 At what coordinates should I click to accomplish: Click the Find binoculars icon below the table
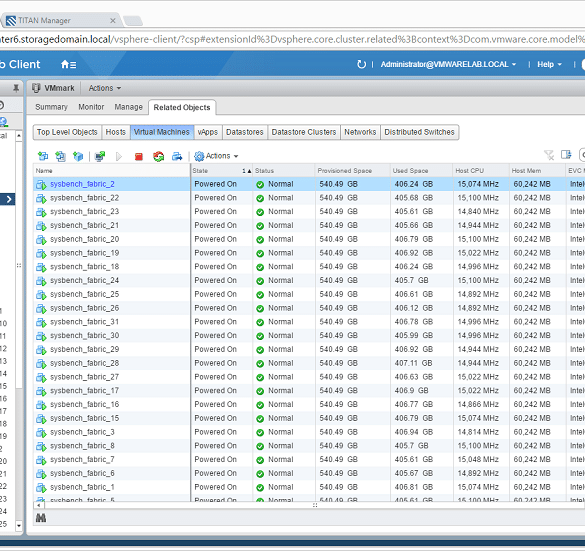tap(41, 518)
